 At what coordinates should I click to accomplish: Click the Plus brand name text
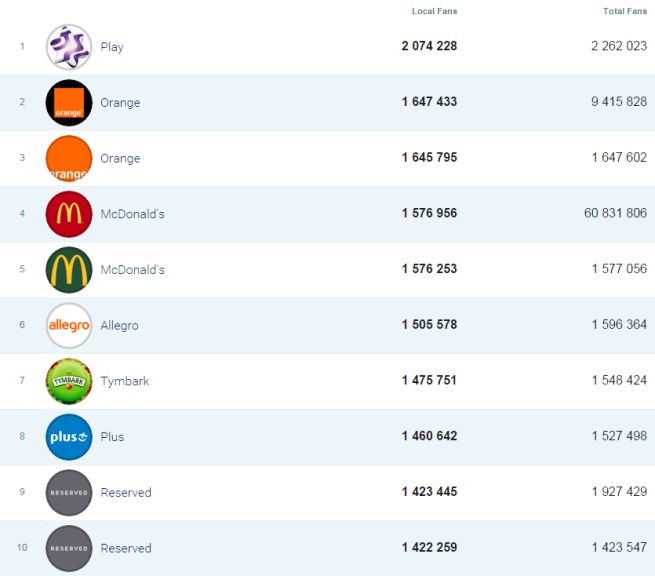coord(112,437)
